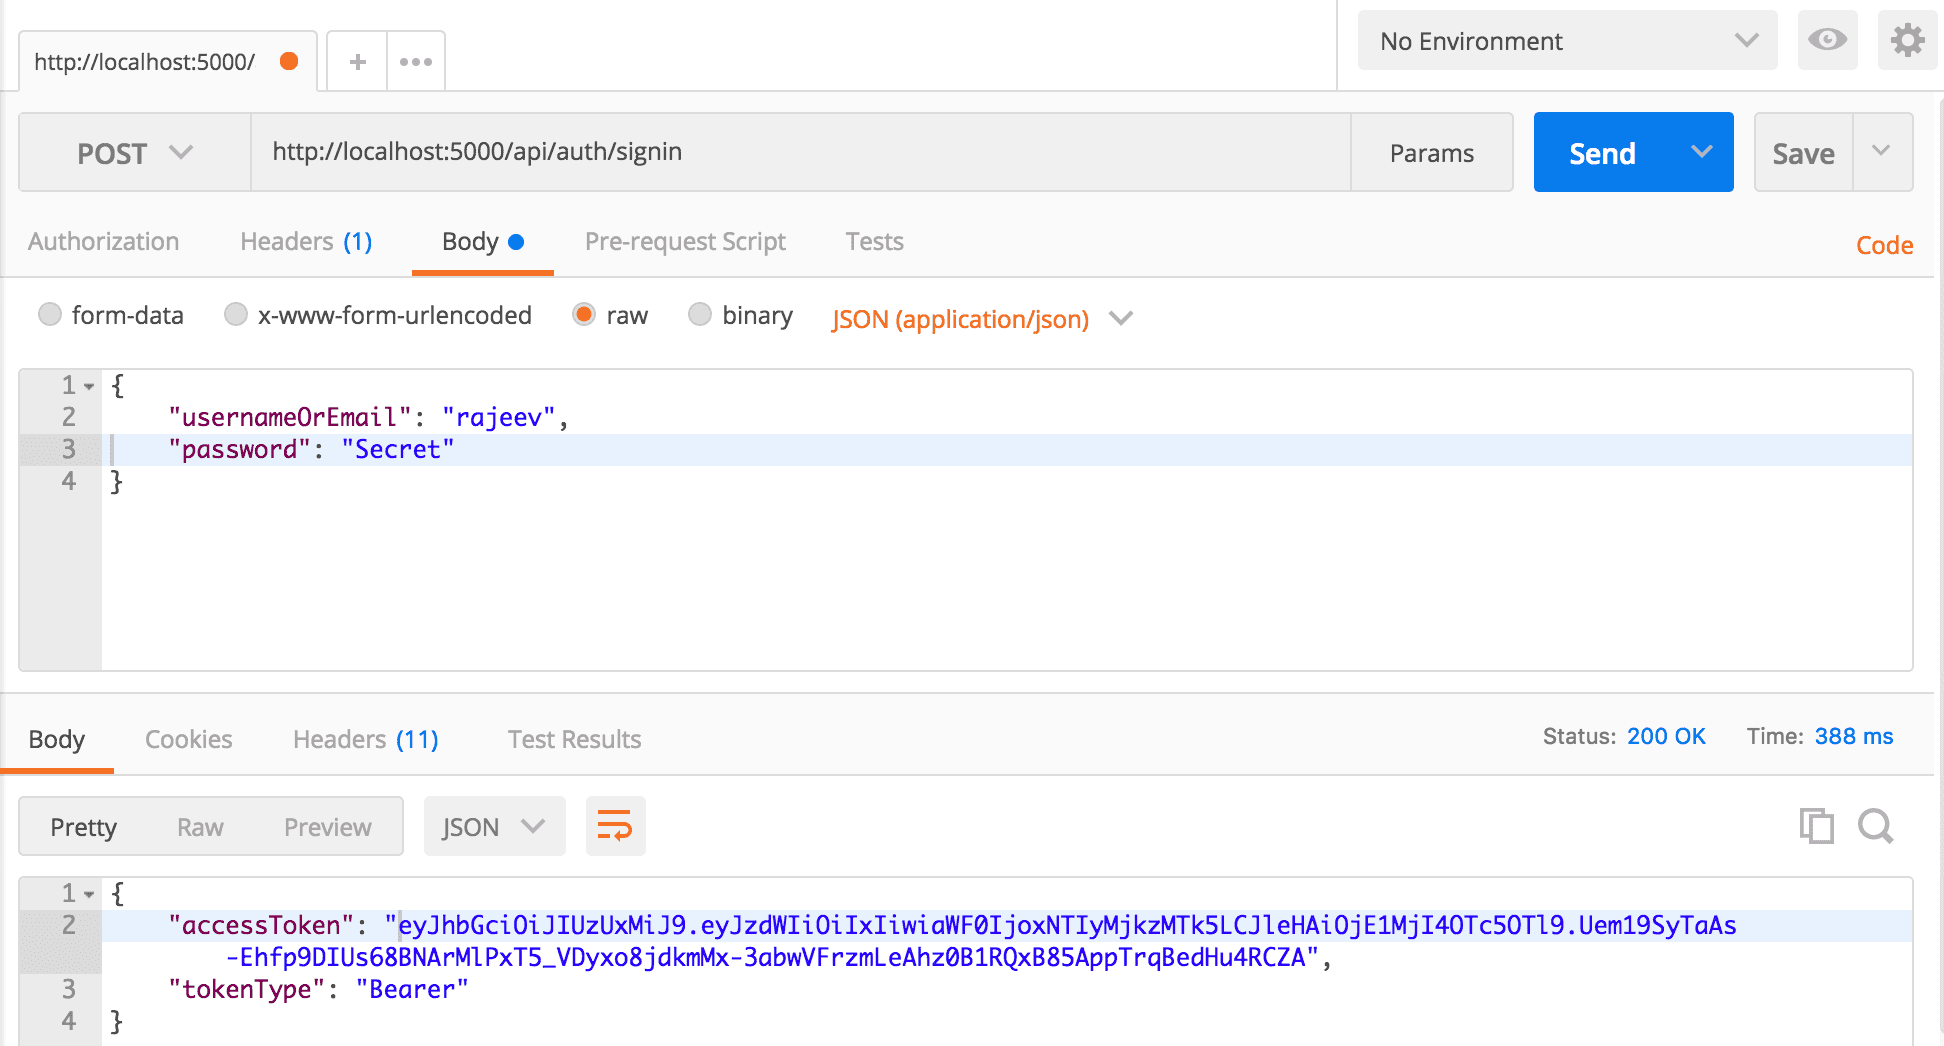Click the Send button
This screenshot has width=1944, height=1046.
pos(1602,153)
